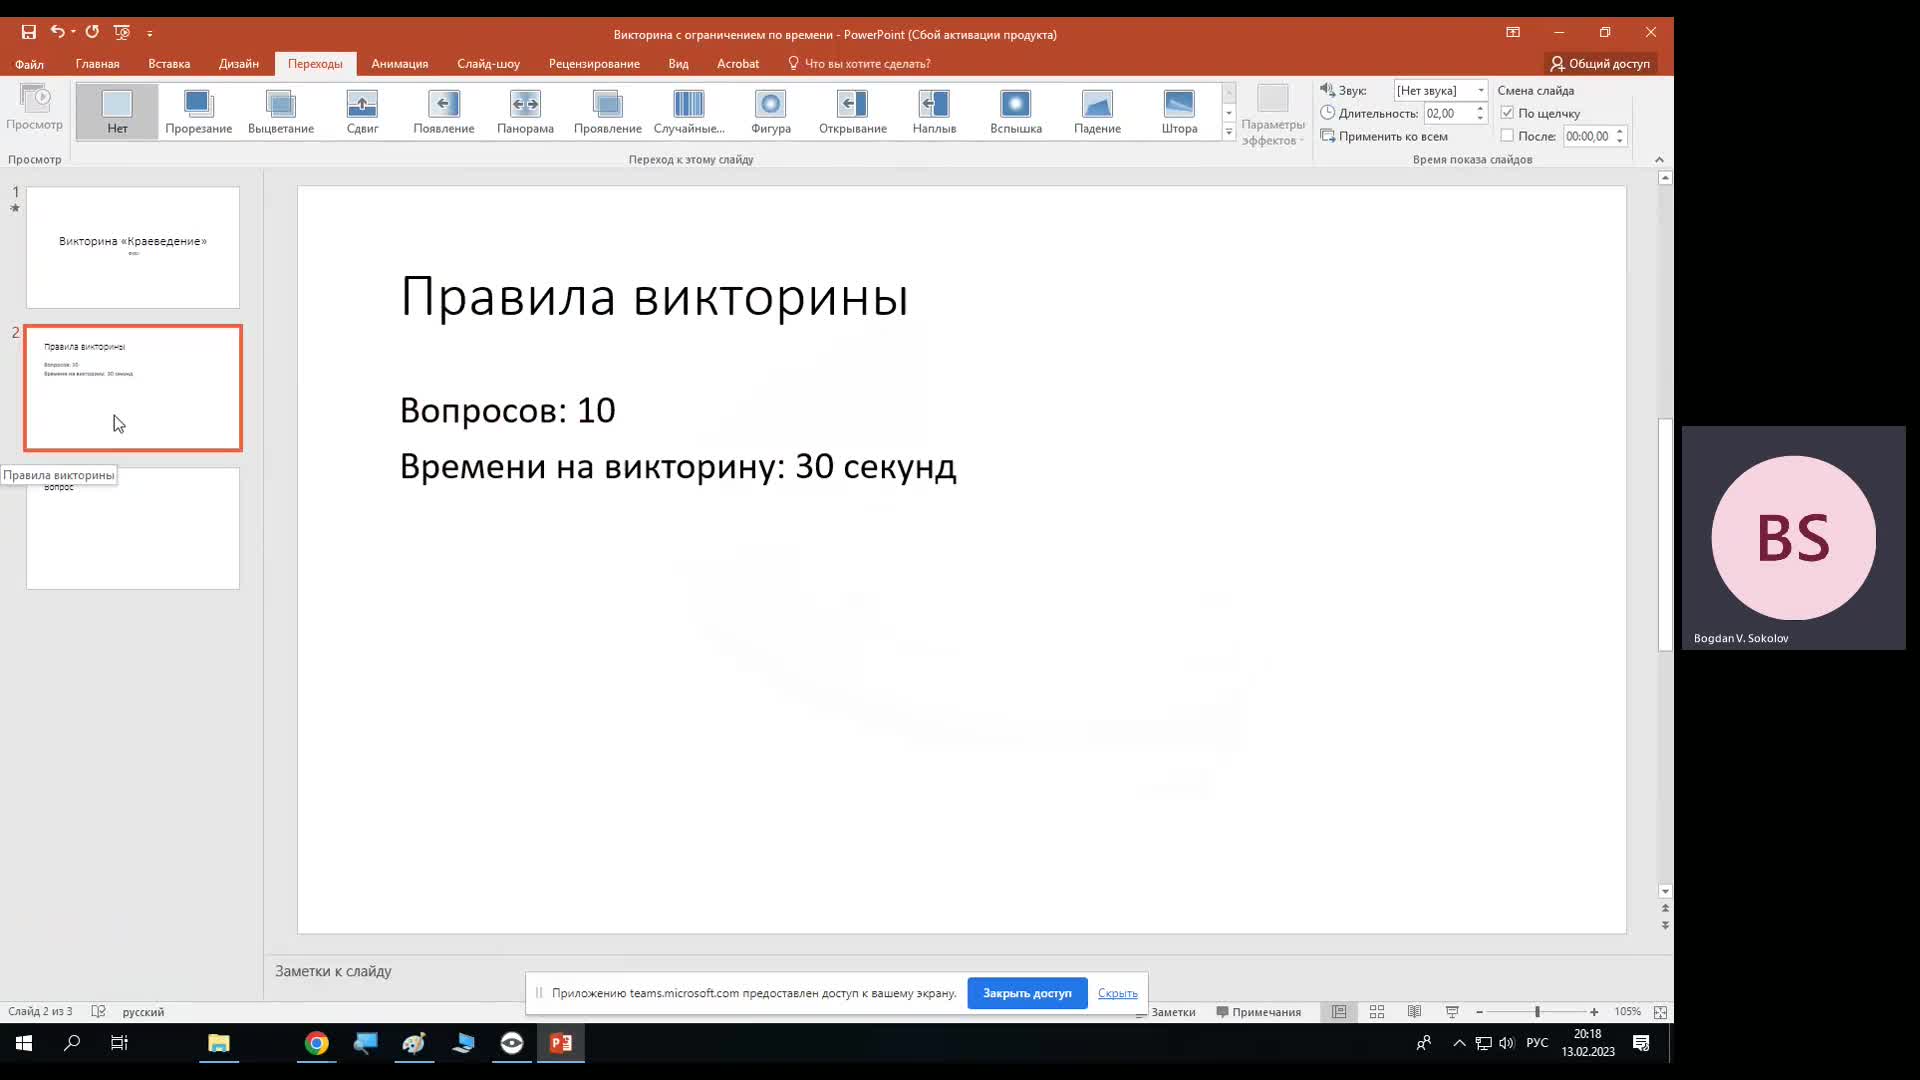Open the 'Acrobat' tab
Viewport: 1920px width, 1080px height.
click(x=738, y=63)
